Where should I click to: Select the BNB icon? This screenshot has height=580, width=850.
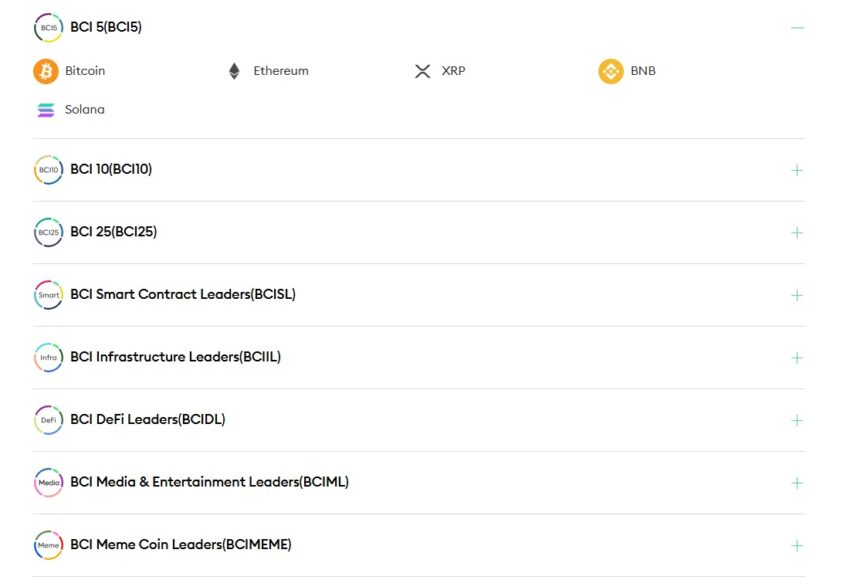point(610,71)
